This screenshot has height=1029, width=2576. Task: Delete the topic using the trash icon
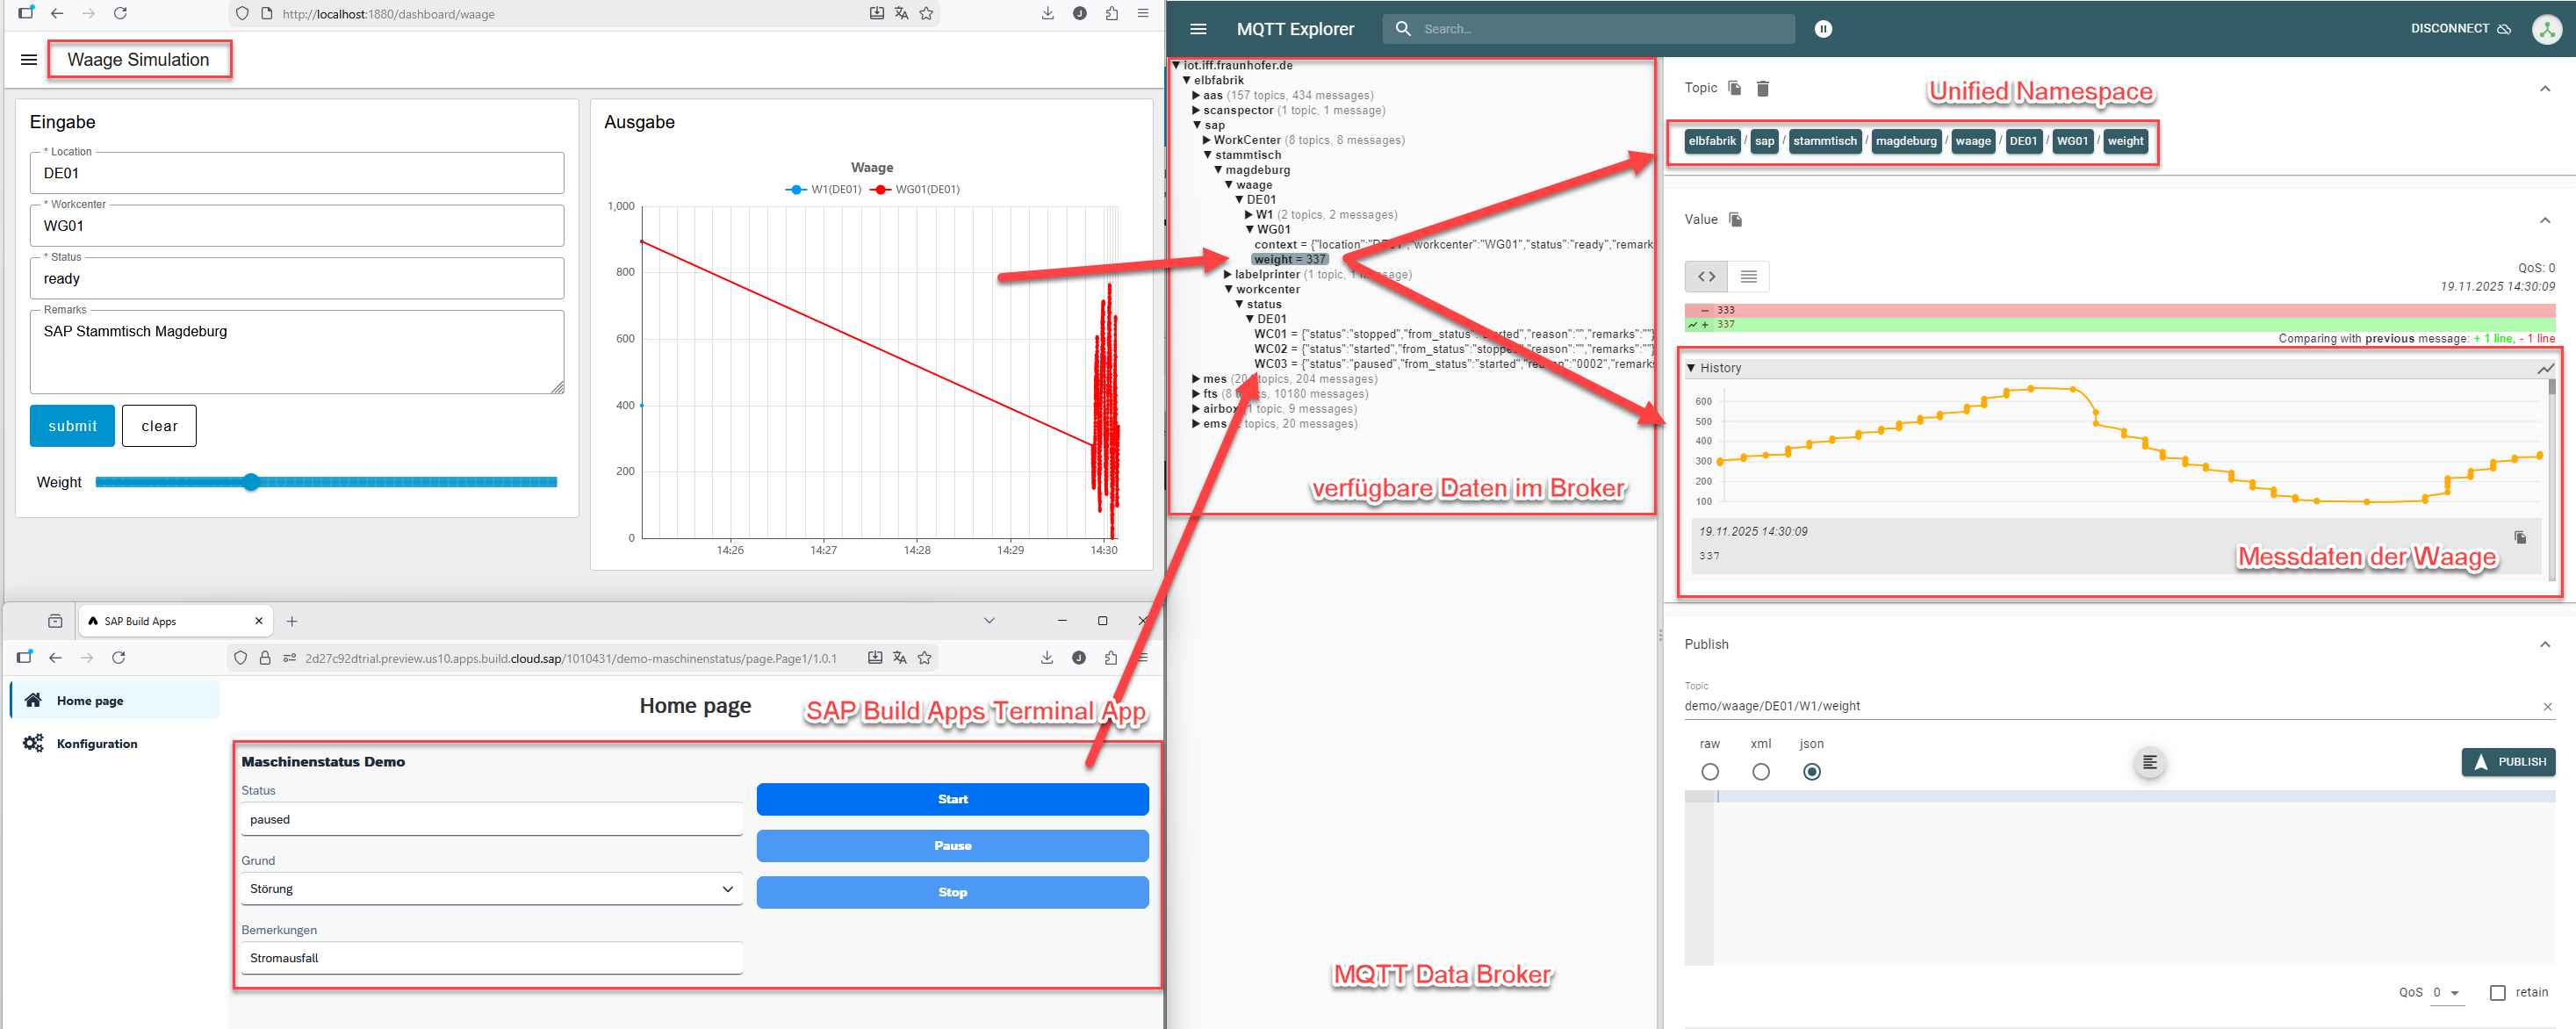click(x=1763, y=88)
